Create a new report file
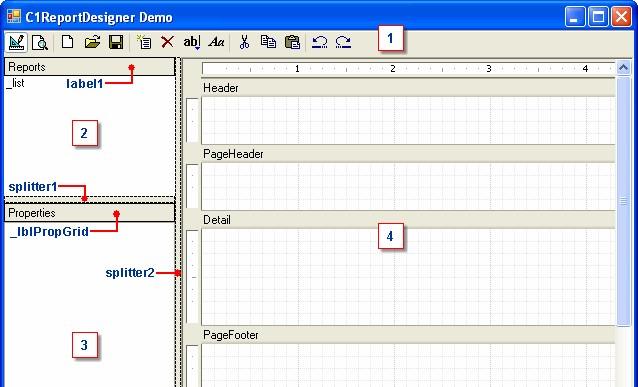The width and height of the screenshot is (638, 387). tap(68, 42)
